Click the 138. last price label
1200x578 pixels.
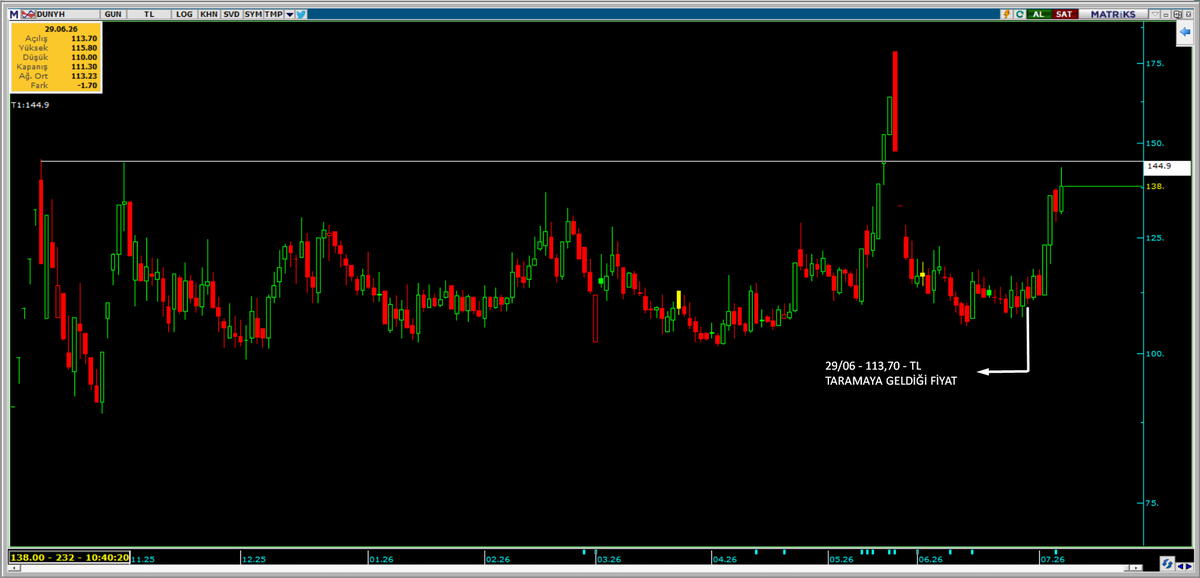point(1154,186)
